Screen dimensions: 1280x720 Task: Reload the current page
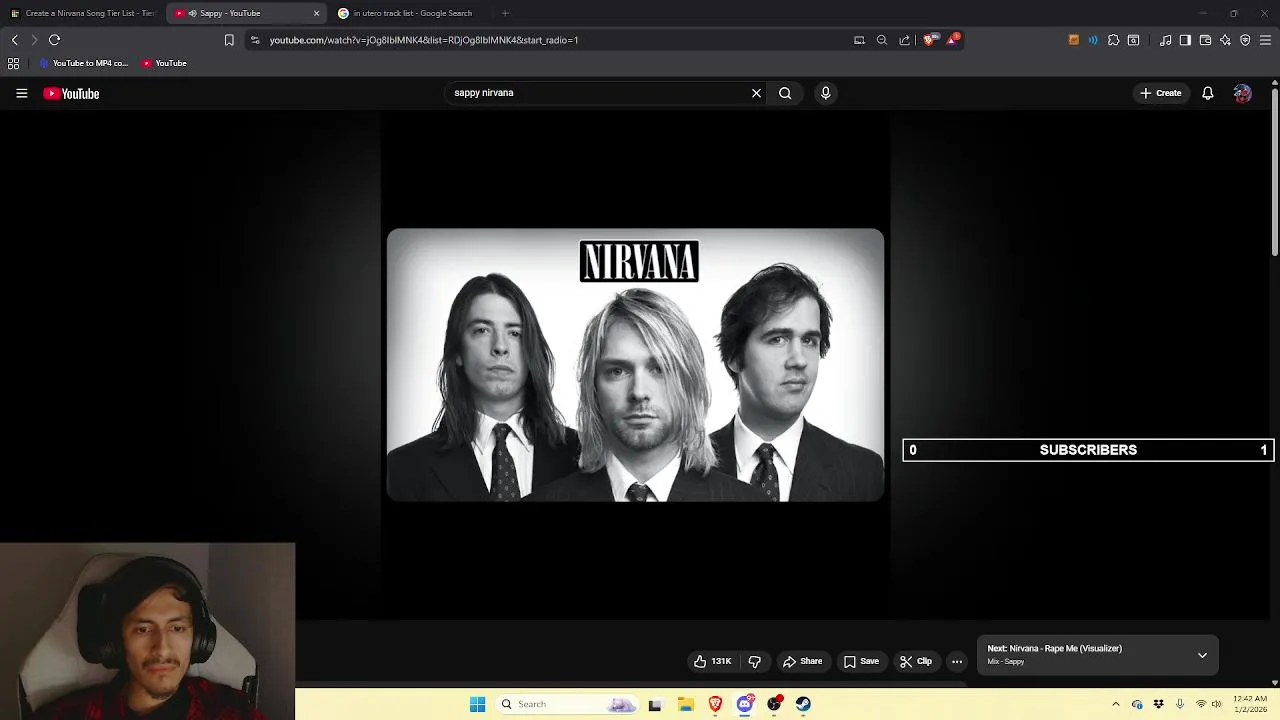(x=54, y=40)
